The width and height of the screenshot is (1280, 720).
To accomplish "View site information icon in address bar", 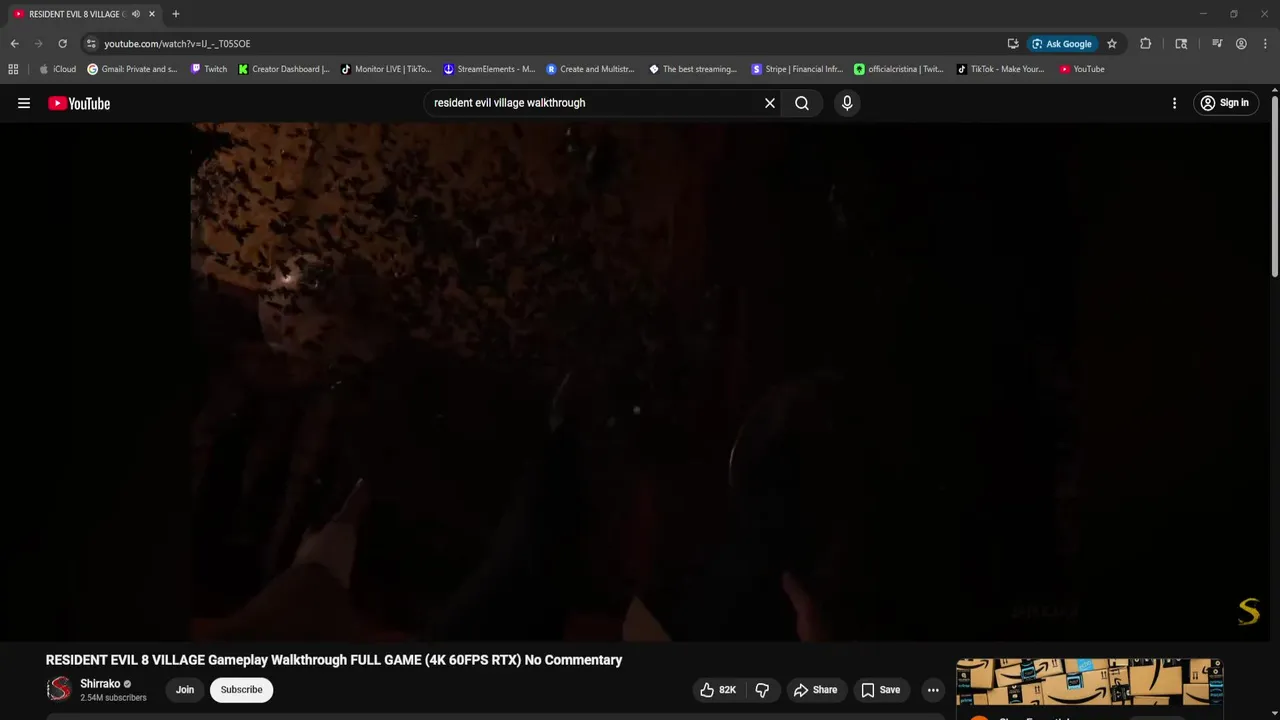I will pos(91,44).
